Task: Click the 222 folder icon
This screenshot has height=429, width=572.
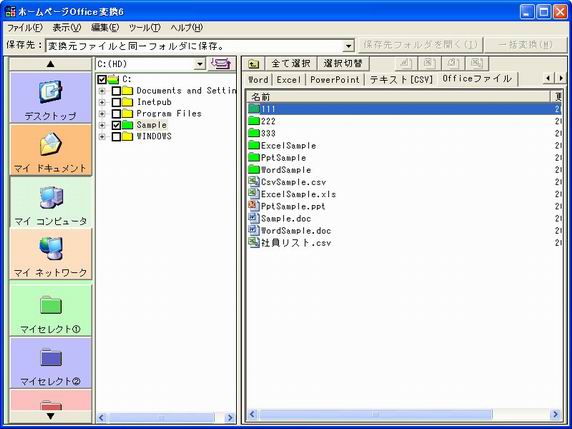Action: tap(254, 121)
